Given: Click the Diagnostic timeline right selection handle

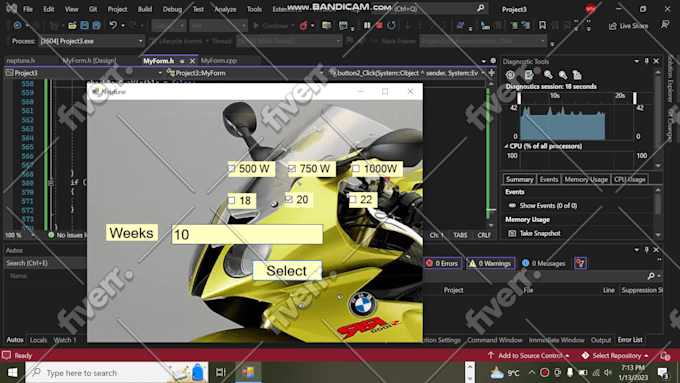Looking at the screenshot, I should click(635, 98).
